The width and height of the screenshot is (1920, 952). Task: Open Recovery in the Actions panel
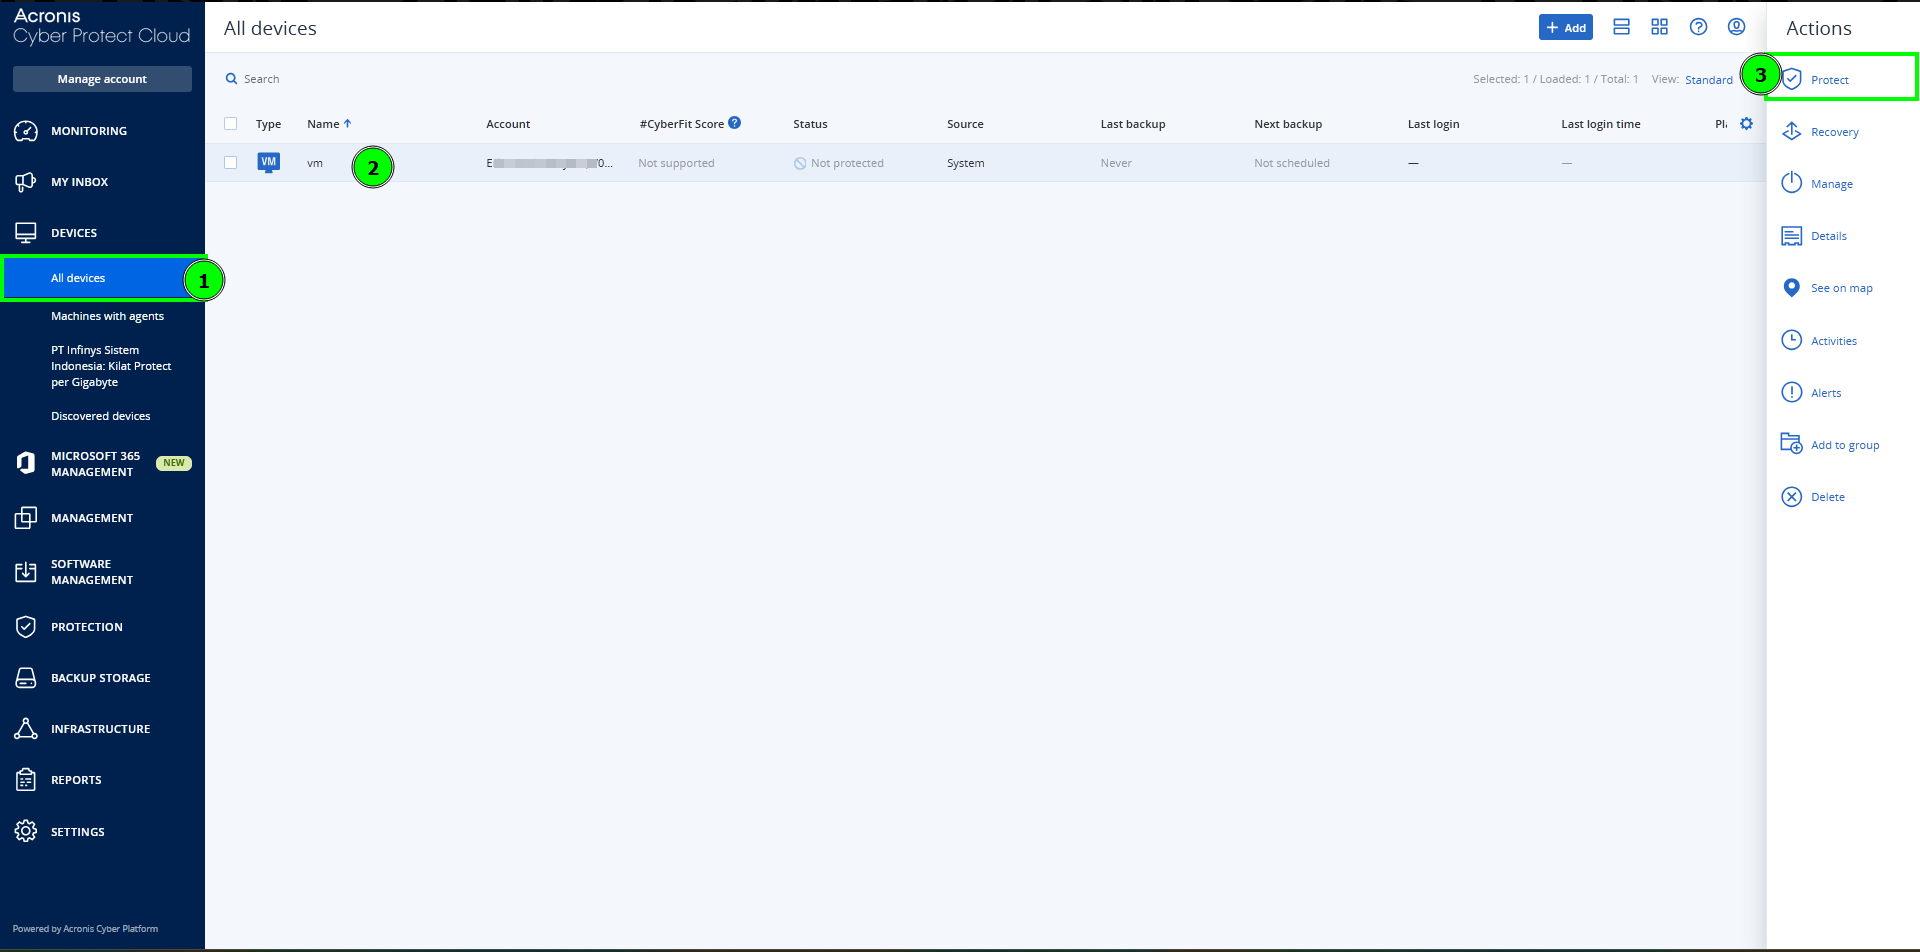pyautogui.click(x=1834, y=132)
